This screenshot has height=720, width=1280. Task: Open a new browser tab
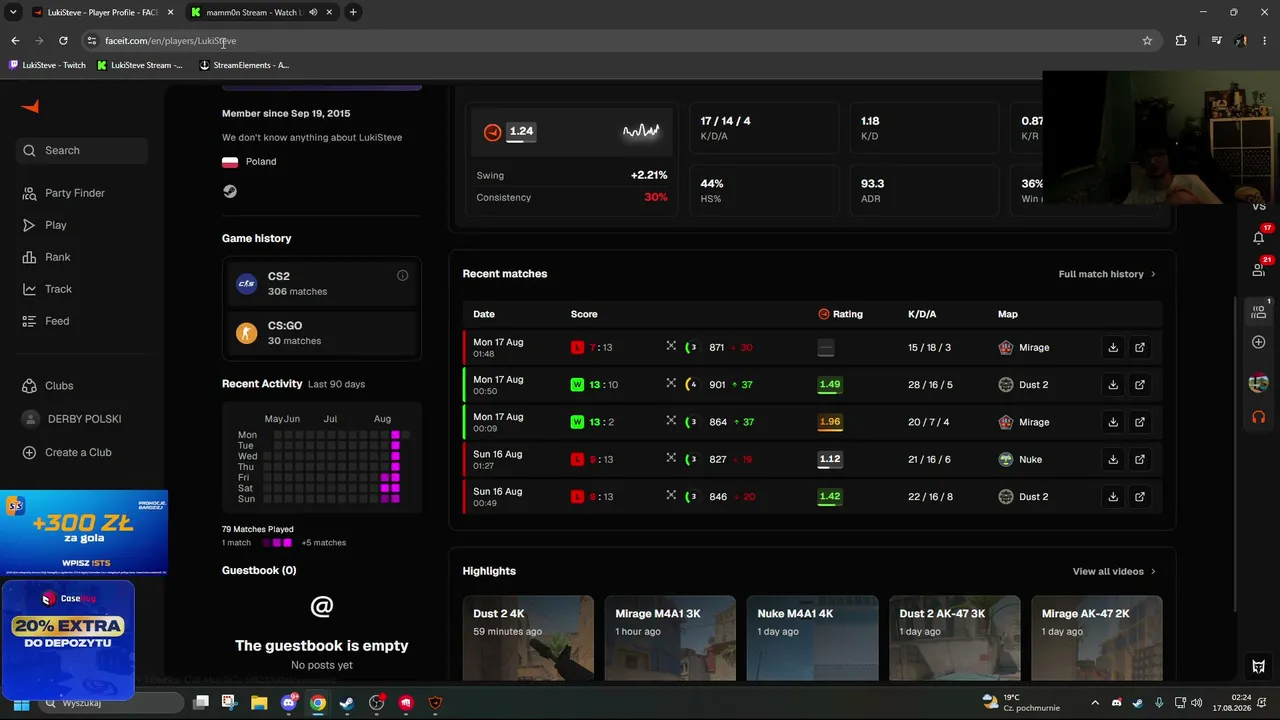[353, 12]
